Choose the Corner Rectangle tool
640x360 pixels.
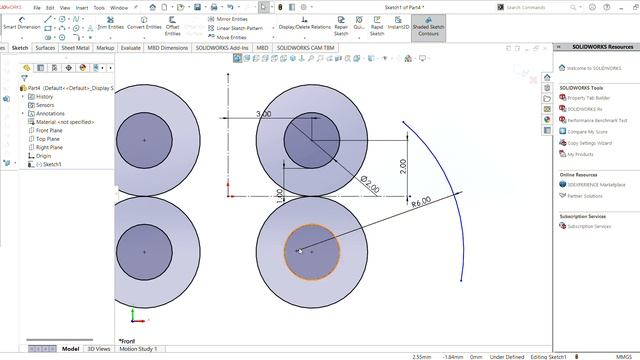point(48,28)
